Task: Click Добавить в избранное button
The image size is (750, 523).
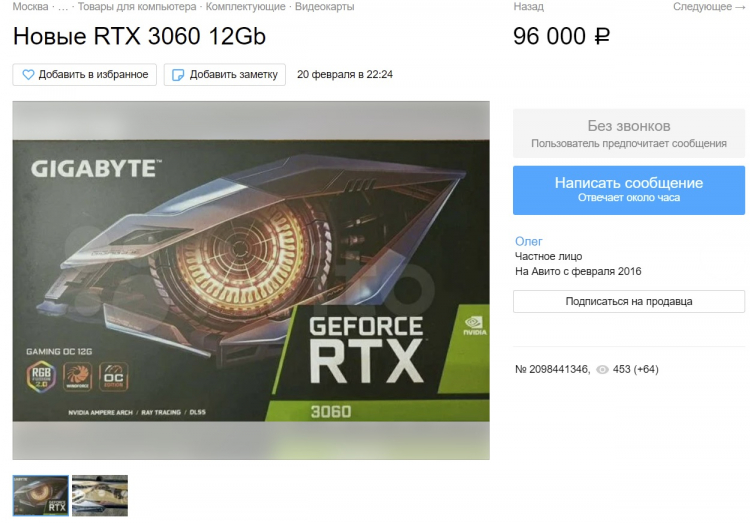Action: click(x=85, y=75)
